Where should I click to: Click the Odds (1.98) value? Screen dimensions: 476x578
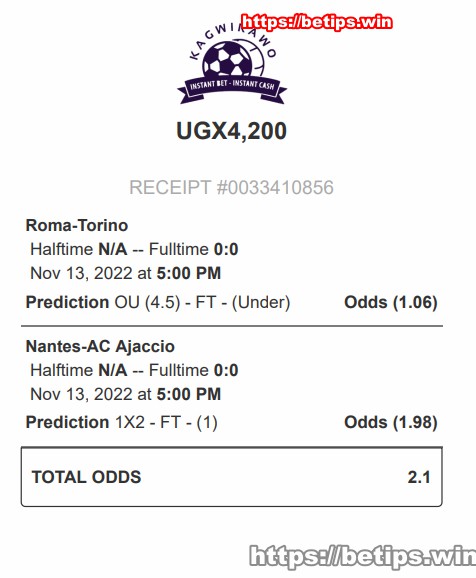pyautogui.click(x=391, y=422)
